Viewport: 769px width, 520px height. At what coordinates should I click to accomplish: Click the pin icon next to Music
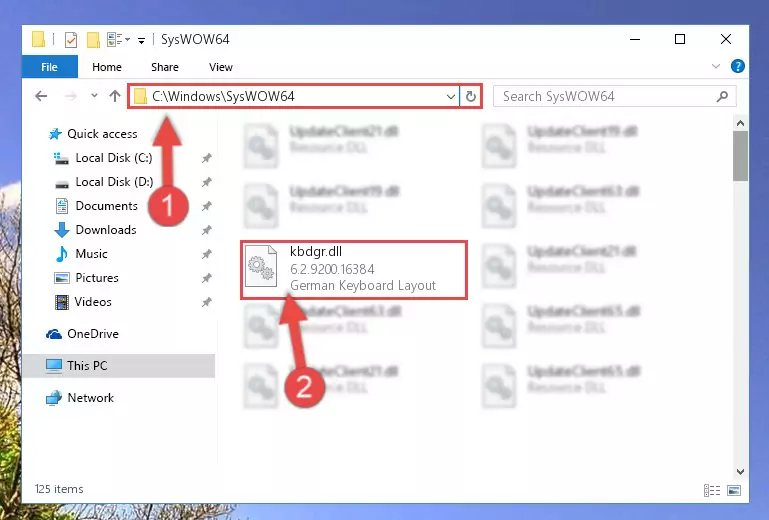click(206, 254)
